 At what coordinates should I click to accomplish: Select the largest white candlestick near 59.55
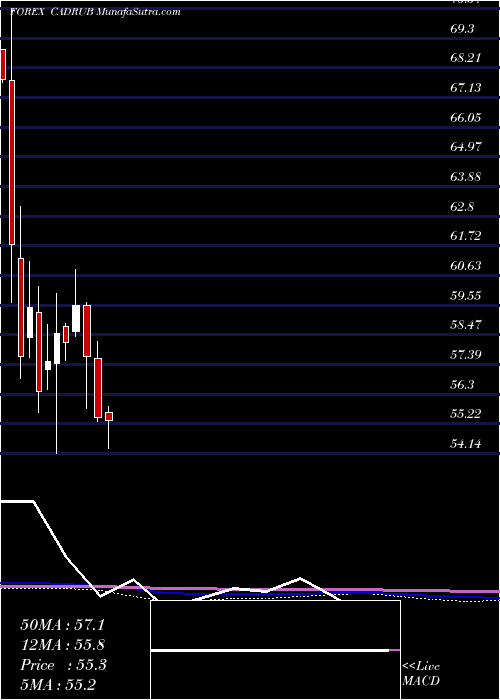(x=76, y=318)
